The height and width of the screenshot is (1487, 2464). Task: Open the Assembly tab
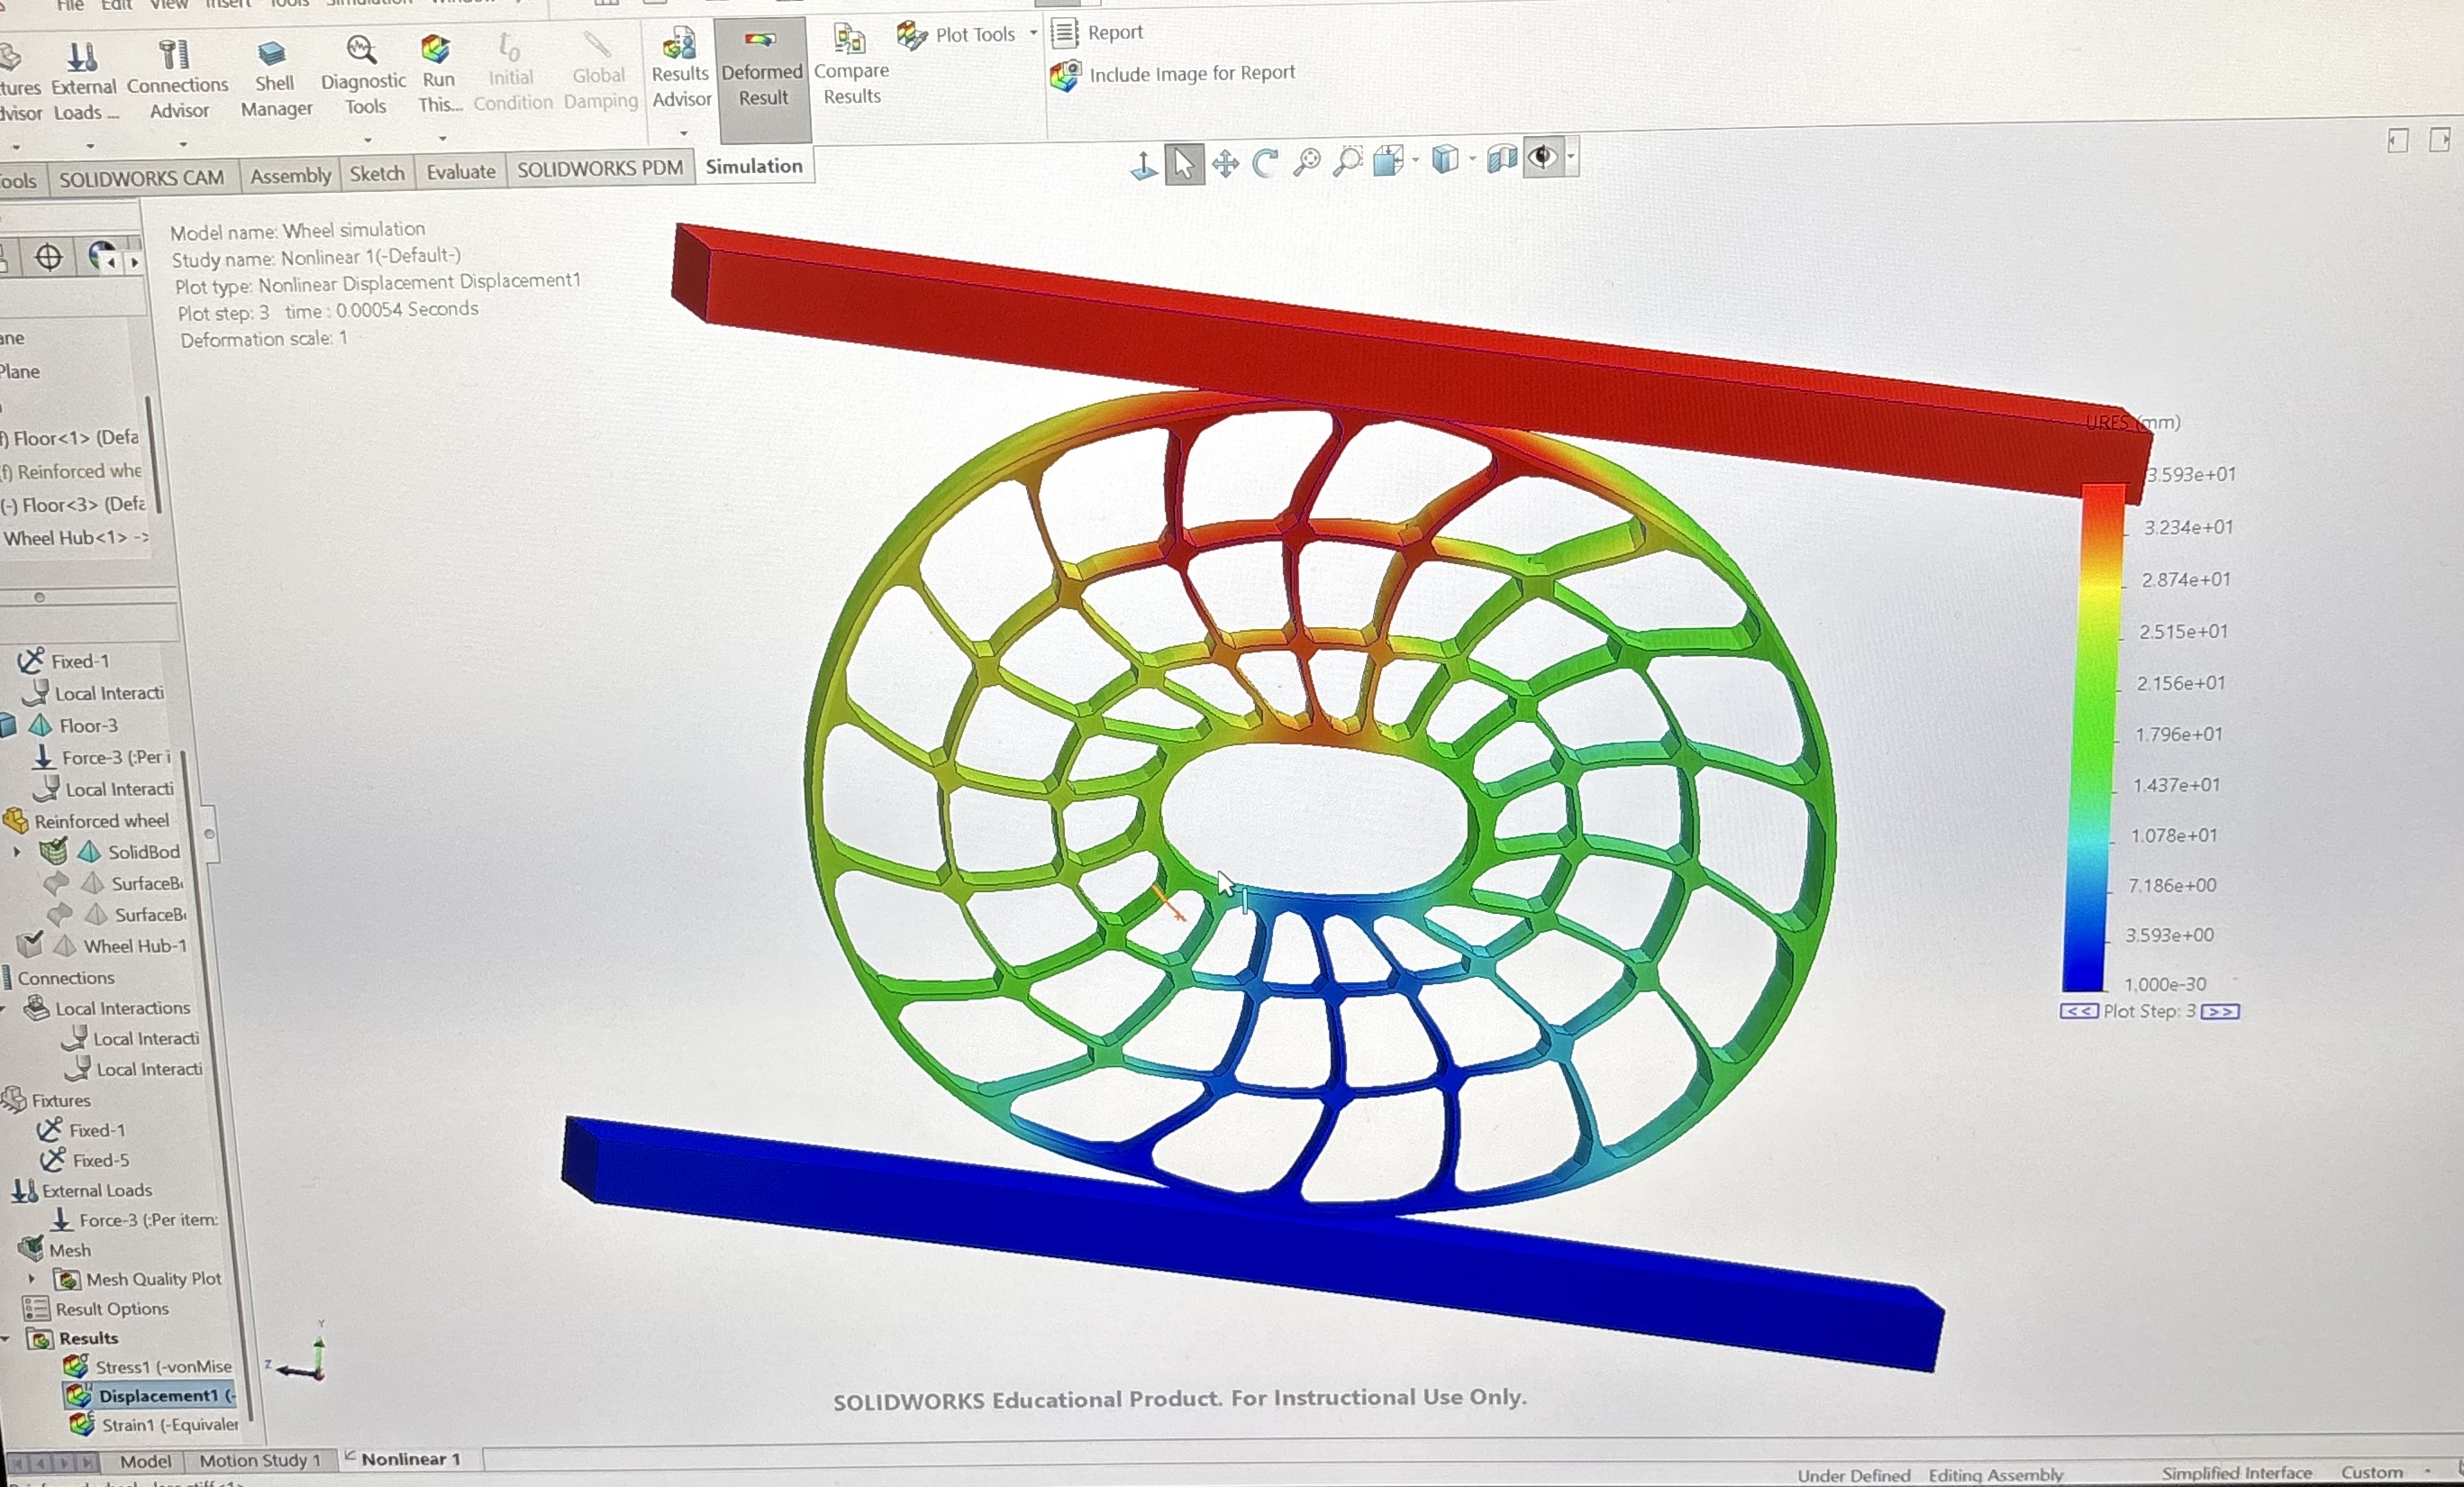(x=290, y=176)
